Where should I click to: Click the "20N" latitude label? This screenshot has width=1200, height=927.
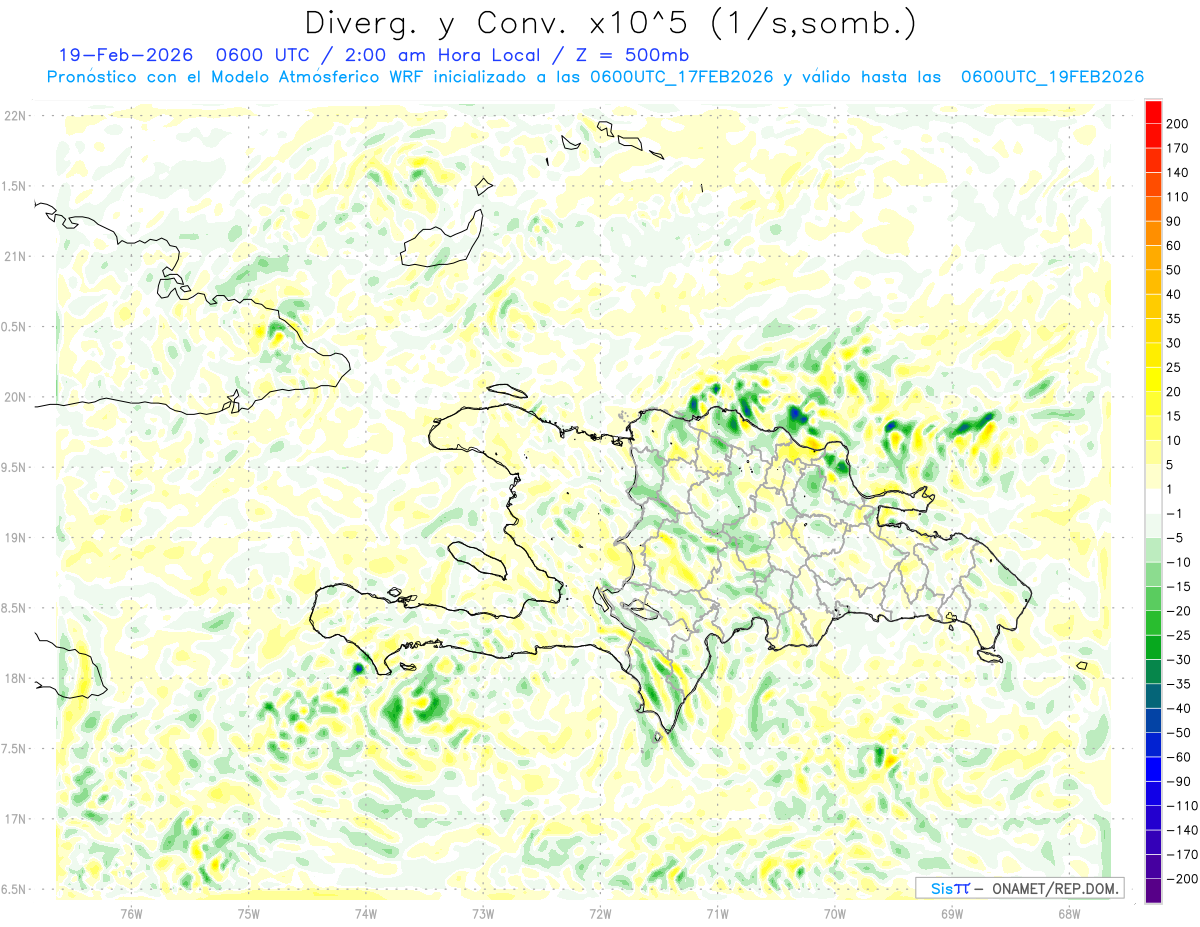coord(14,397)
